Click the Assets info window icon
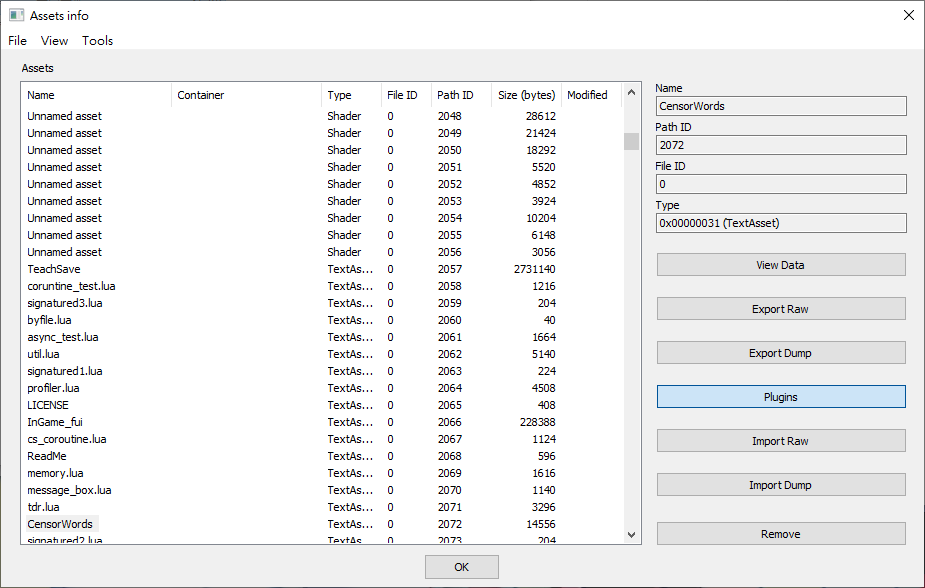 pos(16,16)
